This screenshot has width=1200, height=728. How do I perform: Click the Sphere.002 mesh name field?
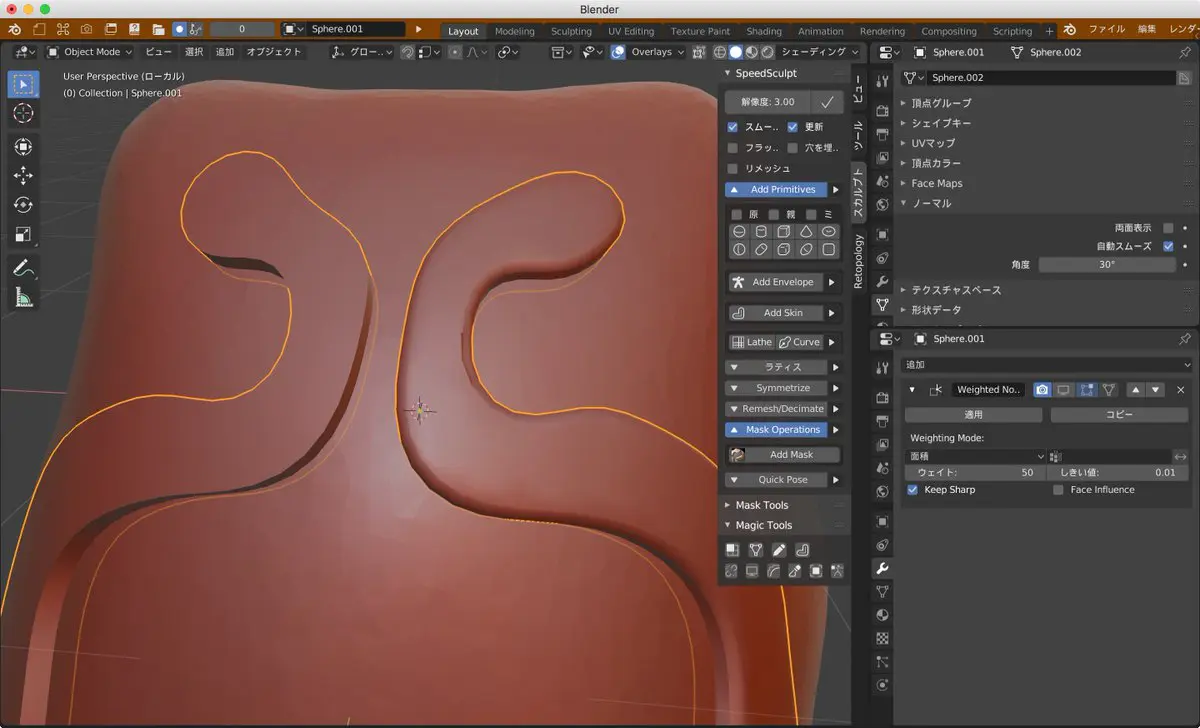pos(1050,78)
